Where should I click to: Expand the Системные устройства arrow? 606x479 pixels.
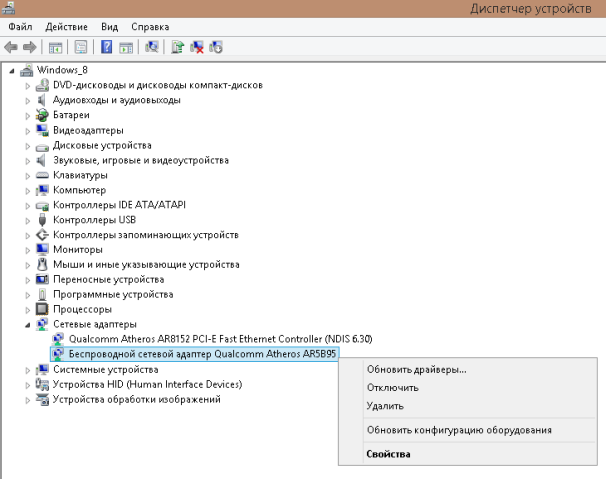(27, 370)
